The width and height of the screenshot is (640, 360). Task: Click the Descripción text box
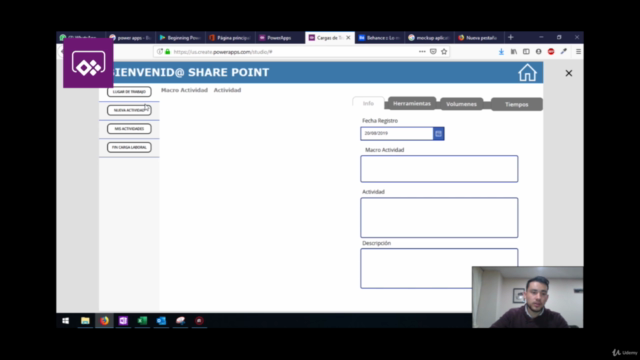pyautogui.click(x=439, y=268)
